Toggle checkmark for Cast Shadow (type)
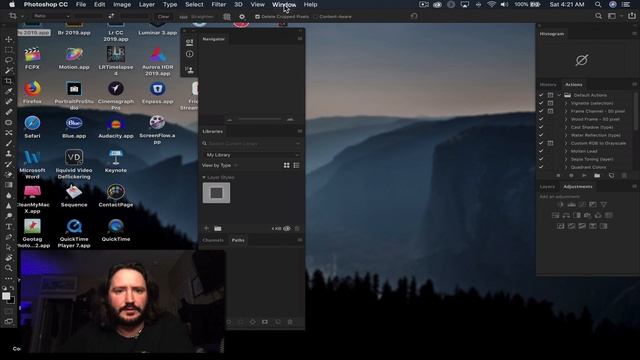The image size is (640, 360). pos(541,127)
